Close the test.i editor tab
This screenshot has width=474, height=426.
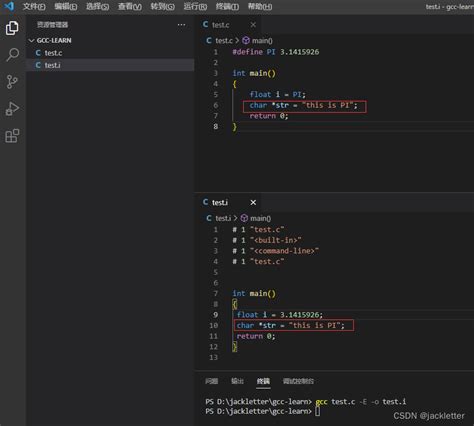tap(253, 202)
